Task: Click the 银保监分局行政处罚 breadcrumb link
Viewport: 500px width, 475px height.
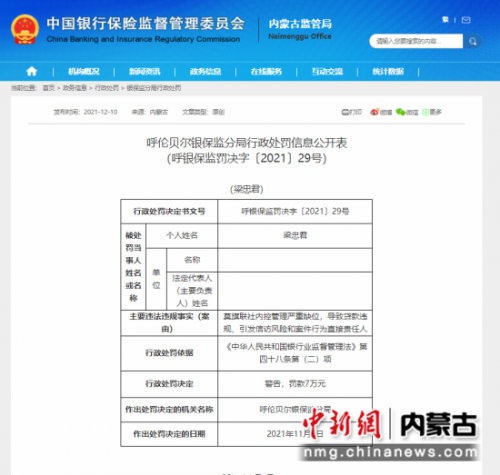Action: pyautogui.click(x=154, y=88)
